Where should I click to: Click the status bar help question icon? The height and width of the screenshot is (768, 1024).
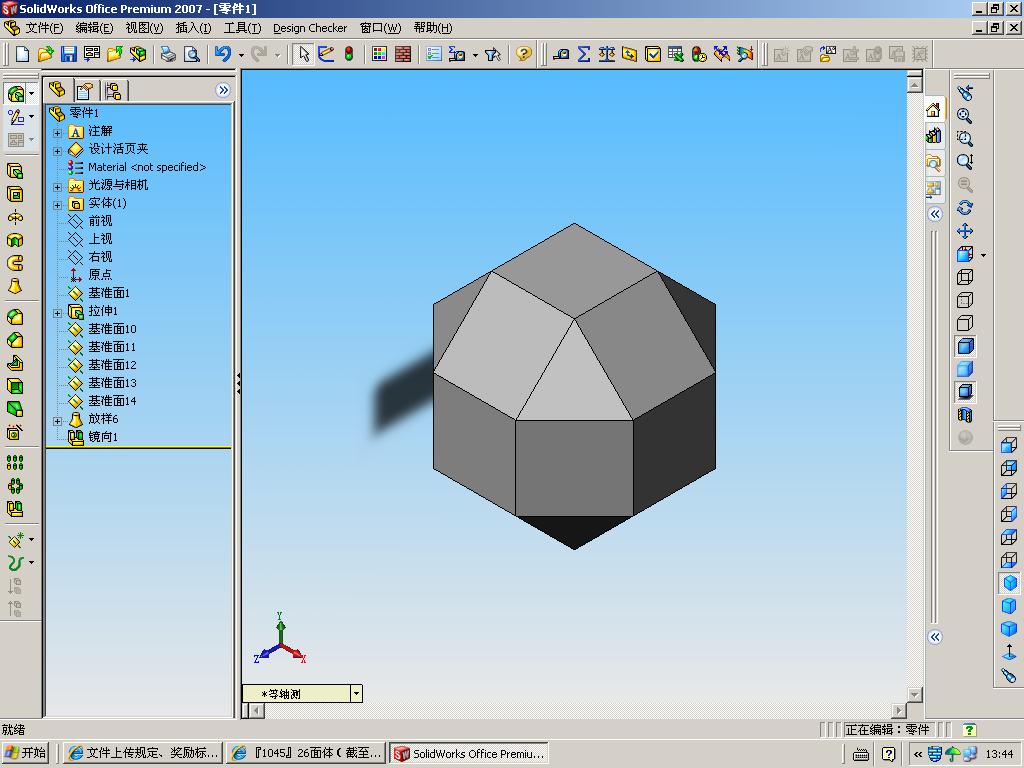click(x=969, y=729)
